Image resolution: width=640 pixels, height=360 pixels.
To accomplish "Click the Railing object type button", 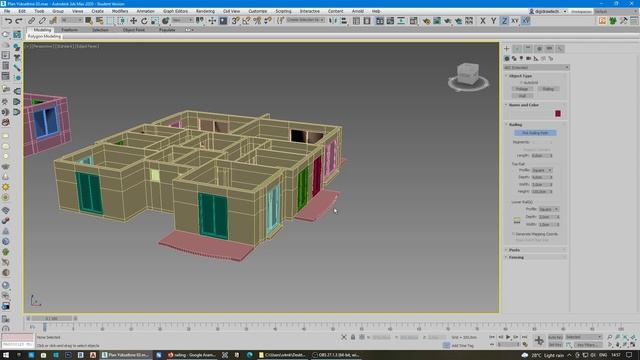I will [548, 89].
